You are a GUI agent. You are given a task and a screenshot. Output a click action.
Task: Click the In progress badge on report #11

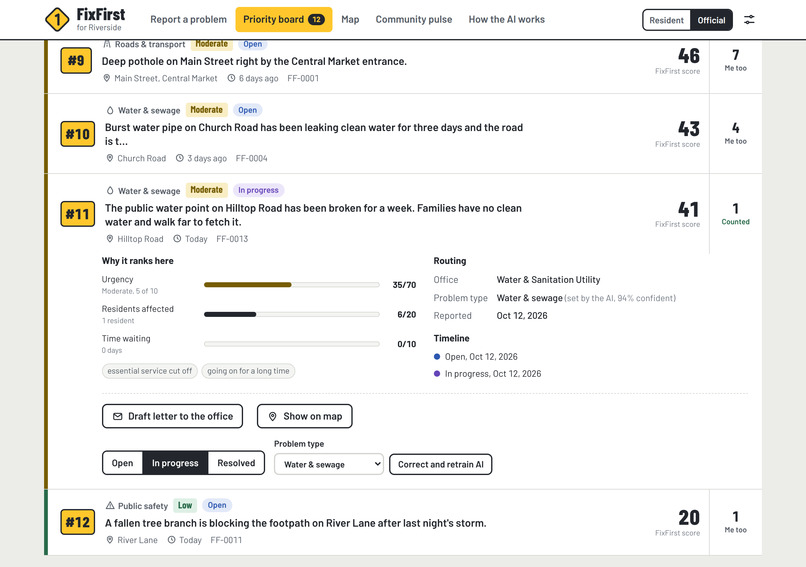pyautogui.click(x=258, y=190)
